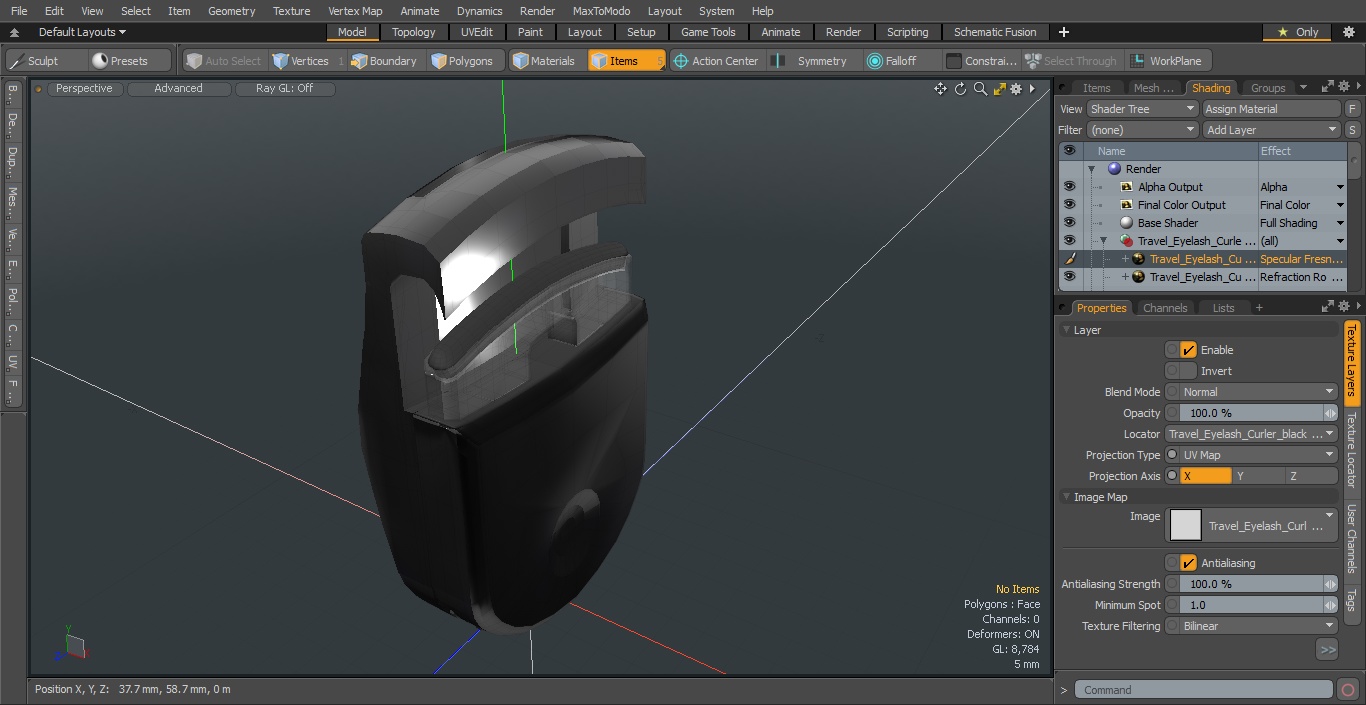The width and height of the screenshot is (1366, 705).
Task: Toggle the Enable checkbox
Action: tap(1188, 350)
